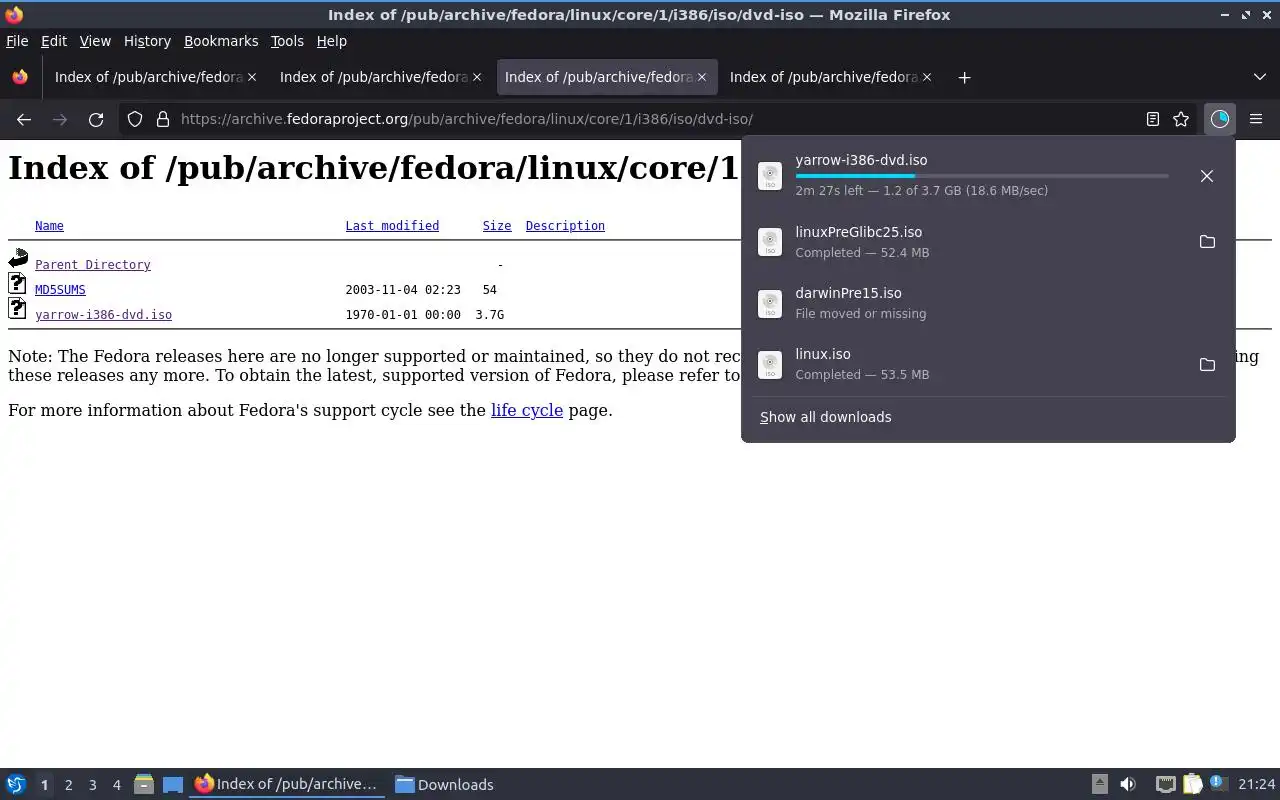This screenshot has height=800, width=1280.
Task: Cancel the yarrow-i386-dvd.iso download
Action: pyautogui.click(x=1207, y=176)
